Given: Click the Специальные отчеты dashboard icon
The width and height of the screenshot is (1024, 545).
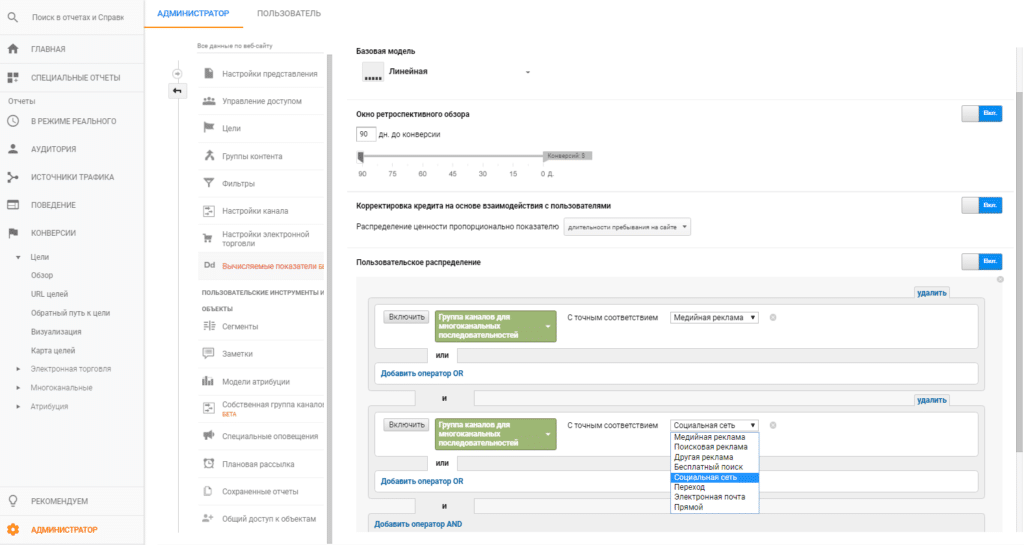Looking at the screenshot, I should pyautogui.click(x=13, y=78).
